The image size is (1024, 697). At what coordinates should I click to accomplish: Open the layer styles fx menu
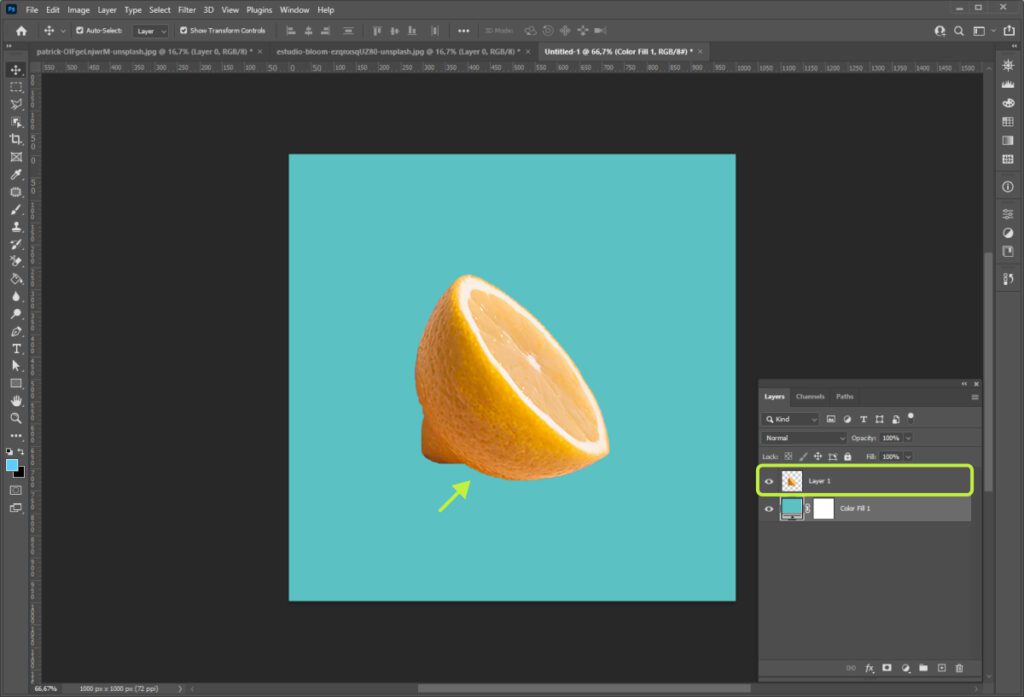pyautogui.click(x=869, y=668)
